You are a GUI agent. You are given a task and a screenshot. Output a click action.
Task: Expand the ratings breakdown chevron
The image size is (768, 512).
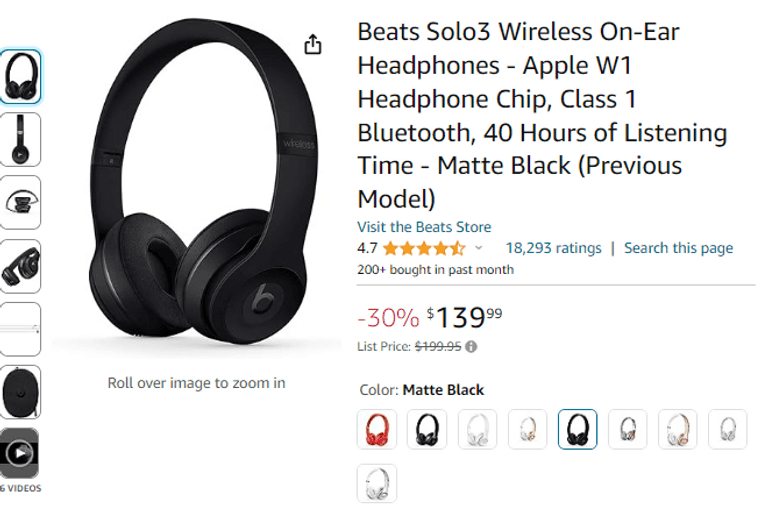pos(478,248)
